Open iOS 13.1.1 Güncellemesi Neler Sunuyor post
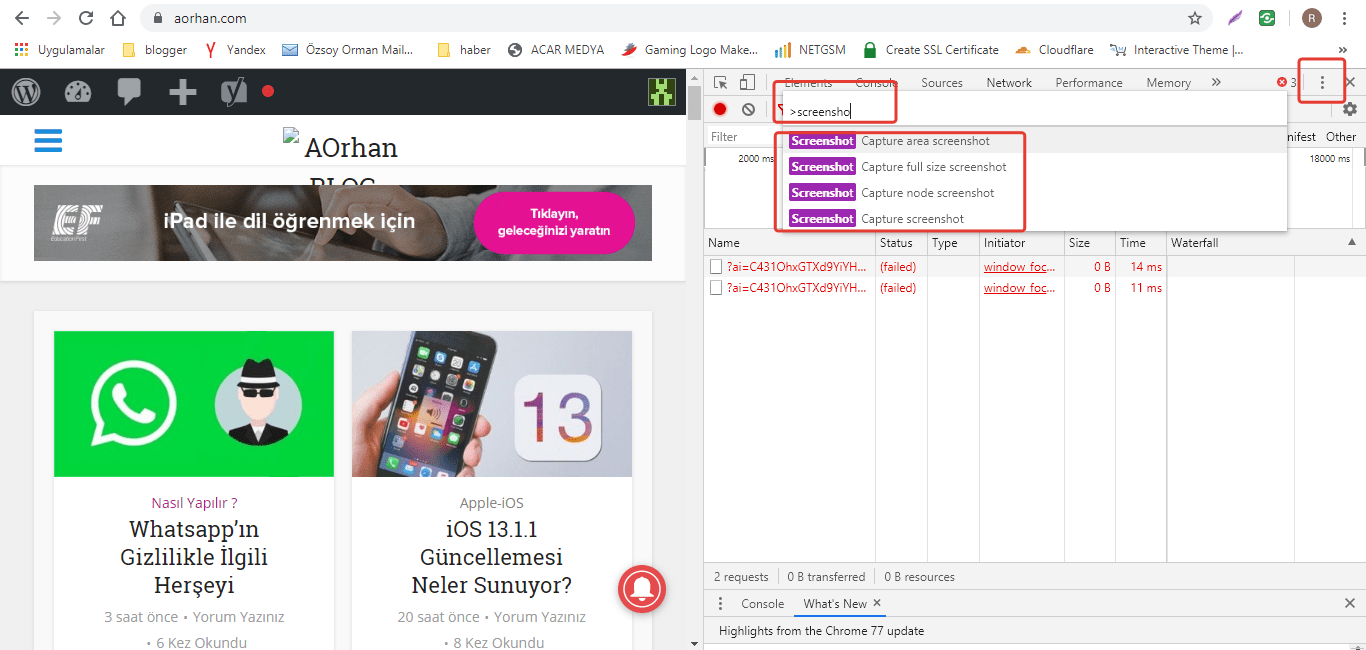 coord(492,557)
